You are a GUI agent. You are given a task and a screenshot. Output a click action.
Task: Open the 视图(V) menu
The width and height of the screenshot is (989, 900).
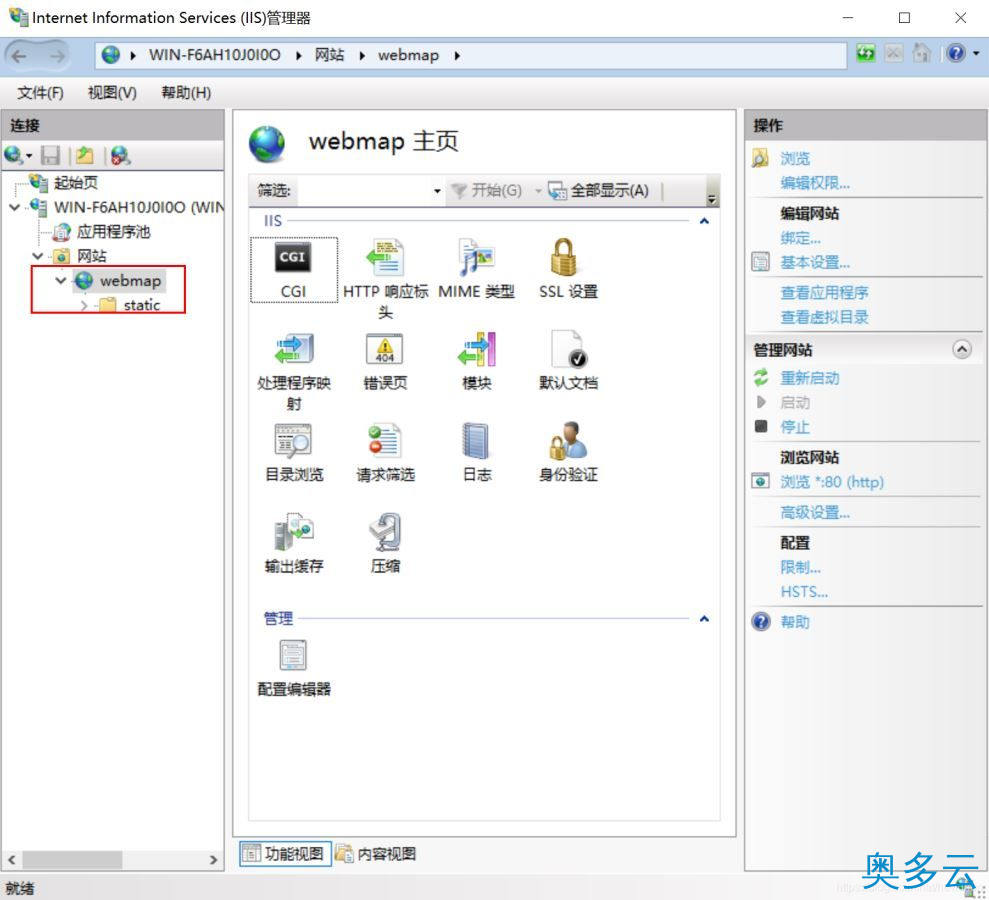[x=112, y=93]
